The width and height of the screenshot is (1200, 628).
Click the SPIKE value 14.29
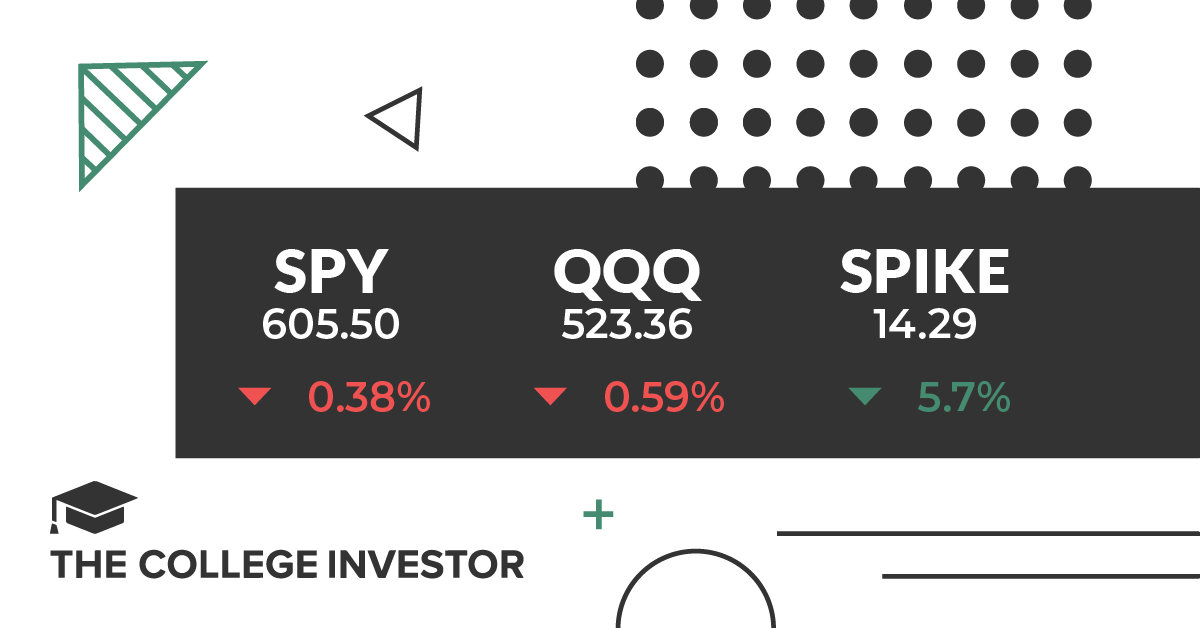pyautogui.click(x=925, y=325)
